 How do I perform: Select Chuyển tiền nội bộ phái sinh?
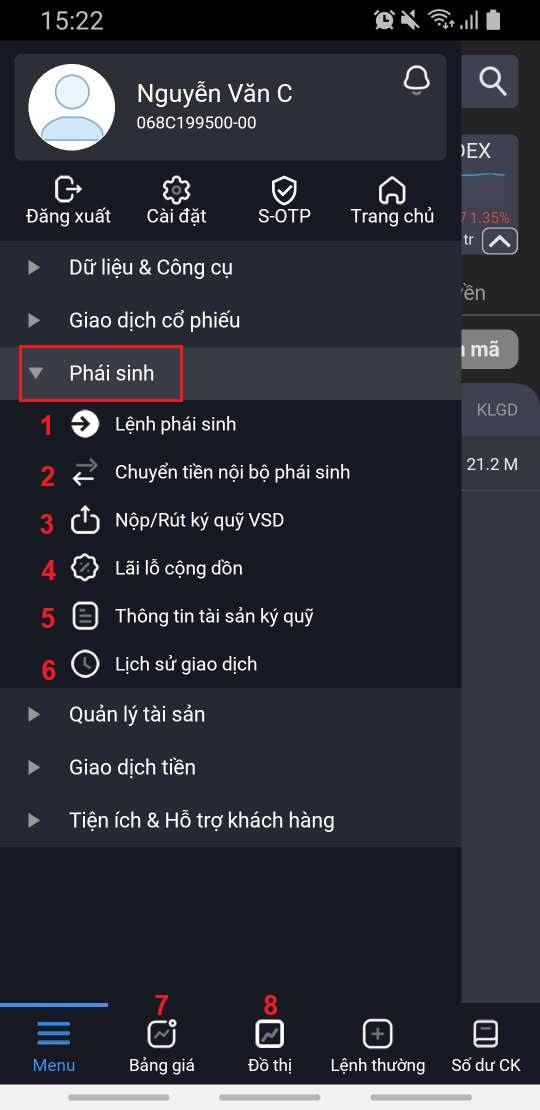[x=230, y=473]
